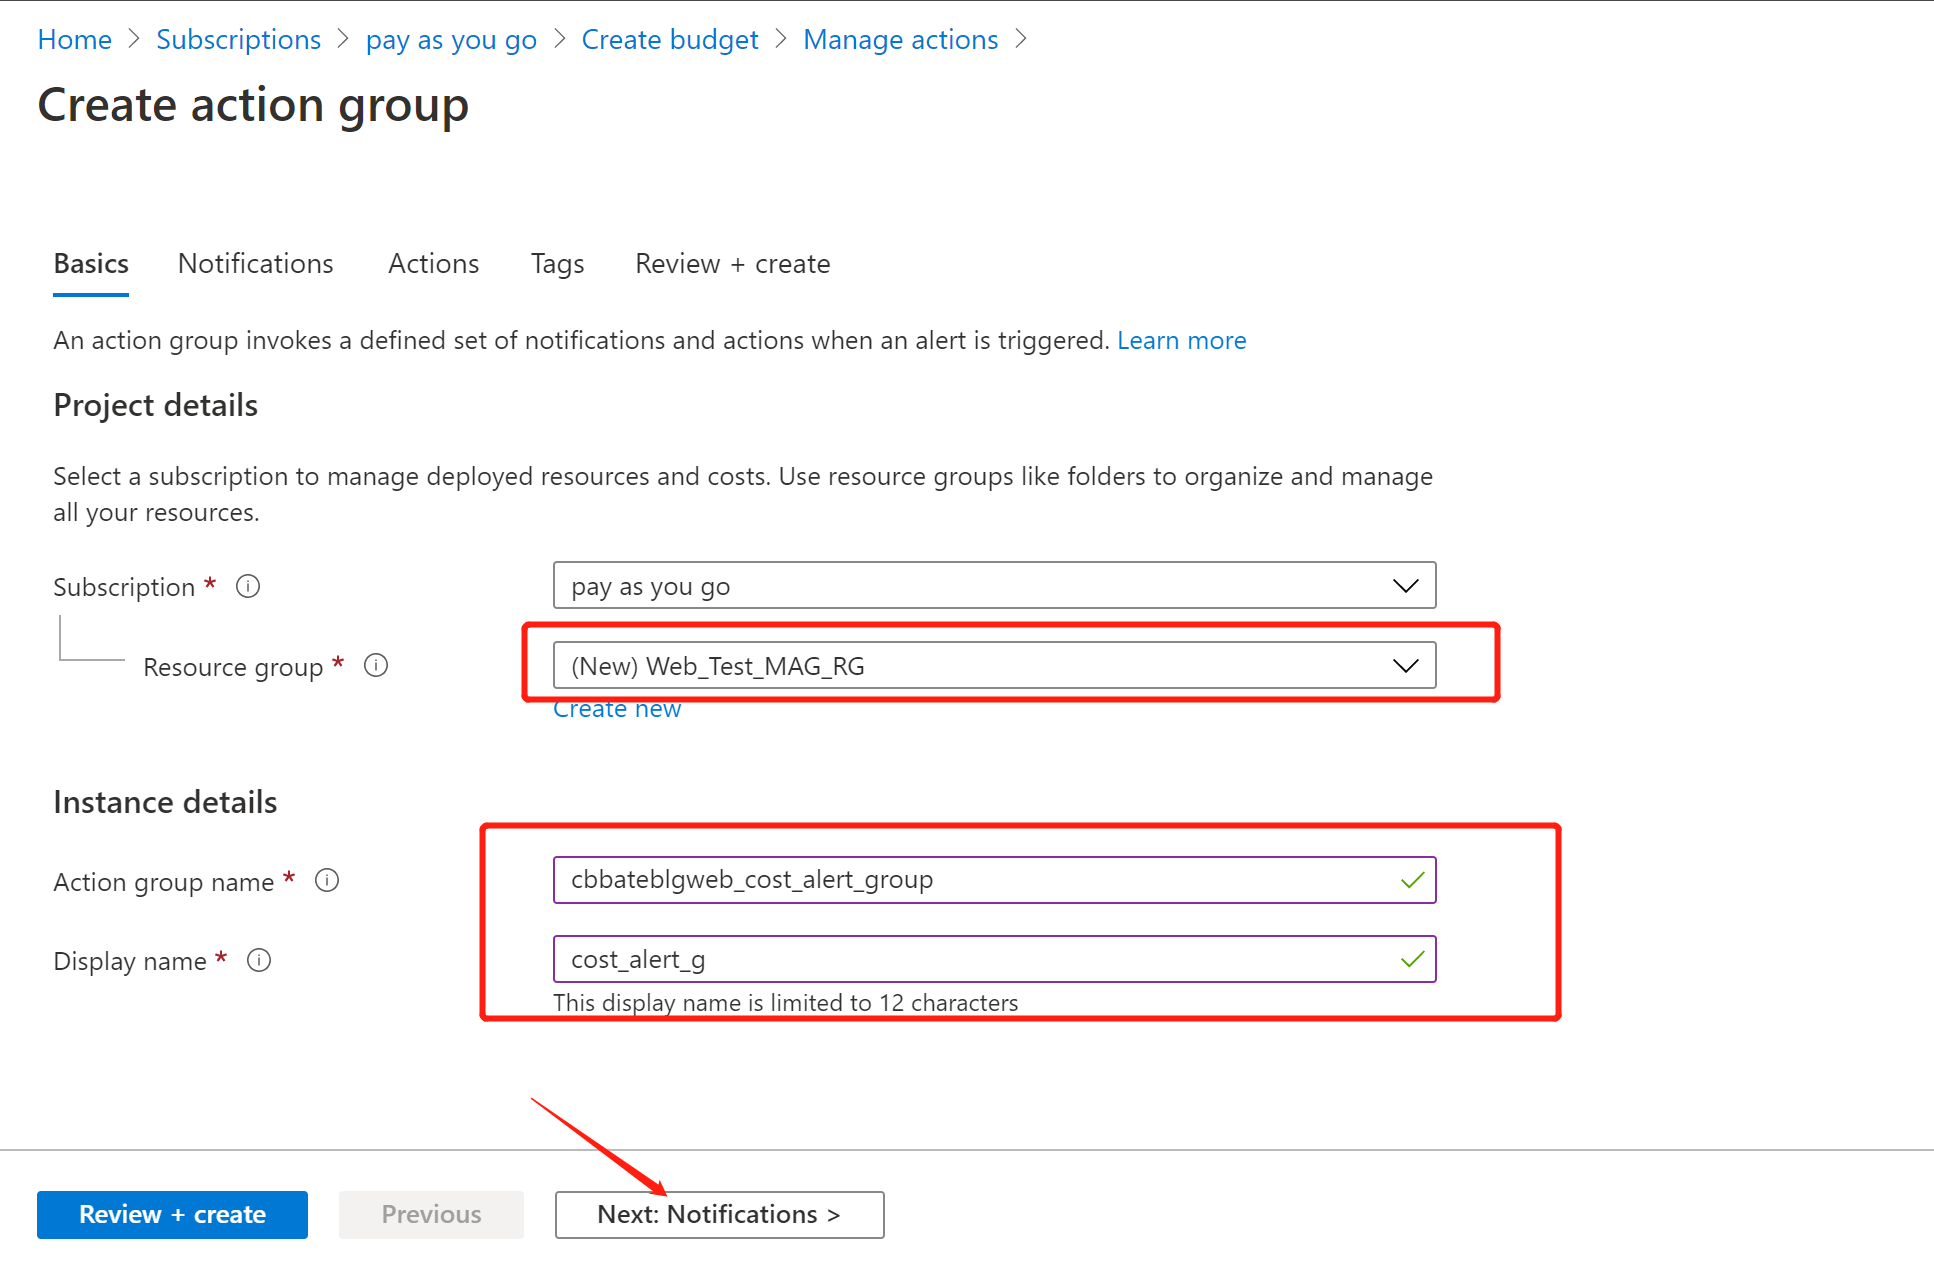
Task: Click the Previous button
Action: pos(431,1214)
